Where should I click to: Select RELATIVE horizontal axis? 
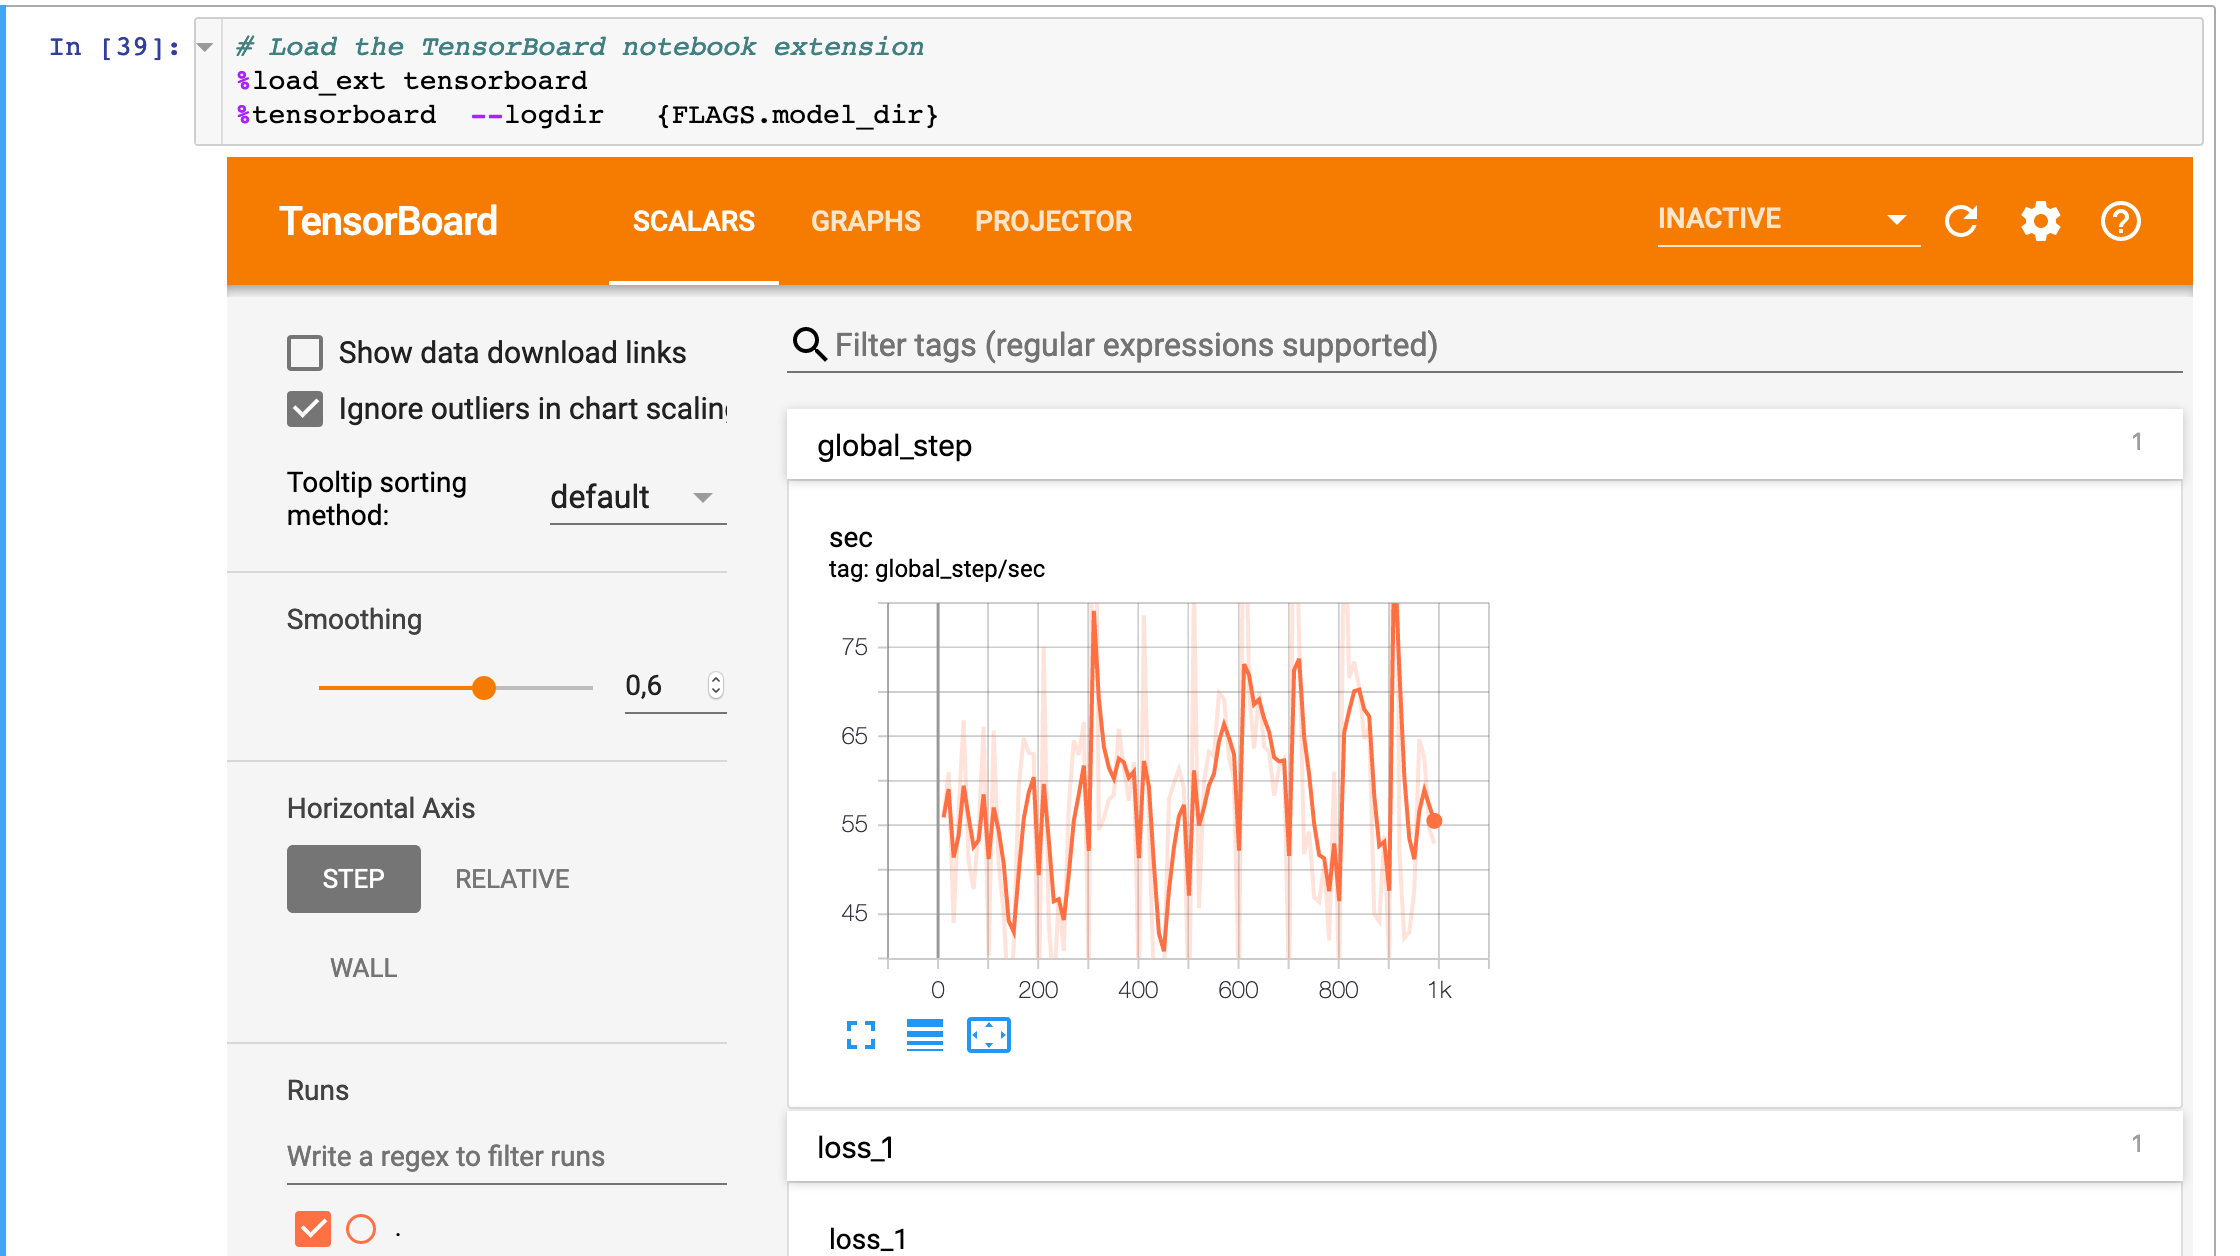[512, 879]
